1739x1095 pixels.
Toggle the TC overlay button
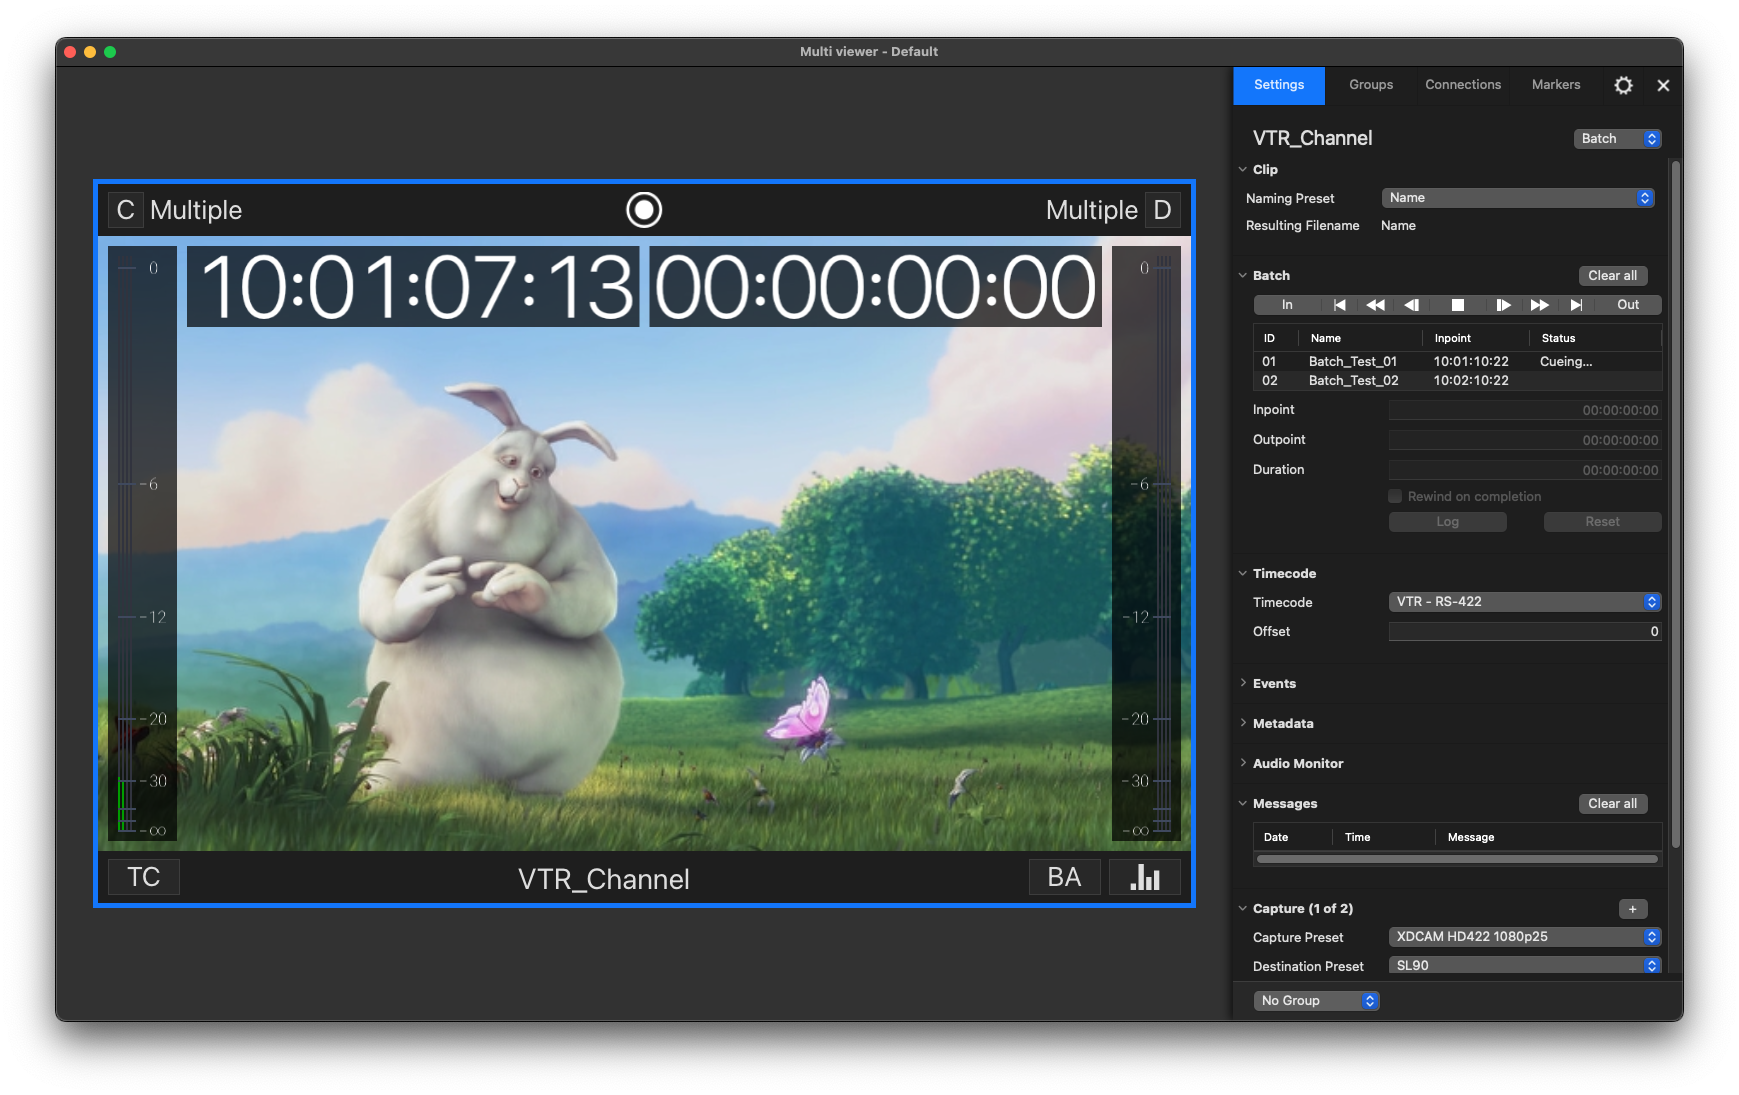[143, 877]
